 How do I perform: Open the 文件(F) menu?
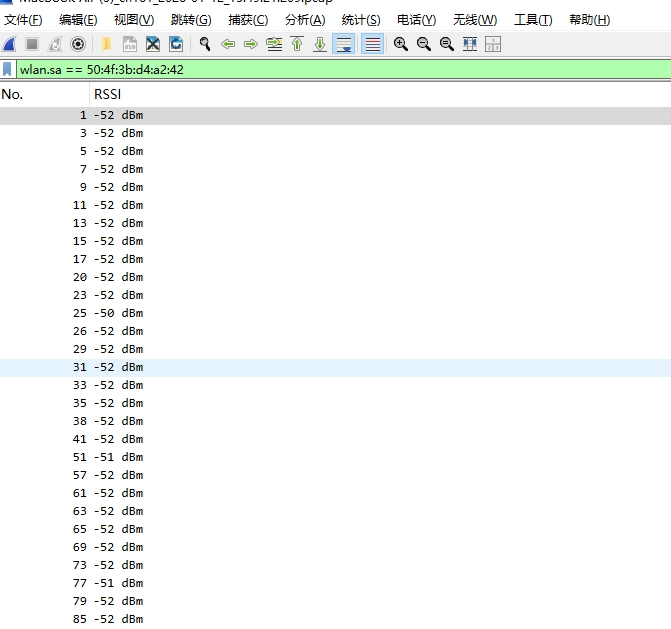[23, 20]
